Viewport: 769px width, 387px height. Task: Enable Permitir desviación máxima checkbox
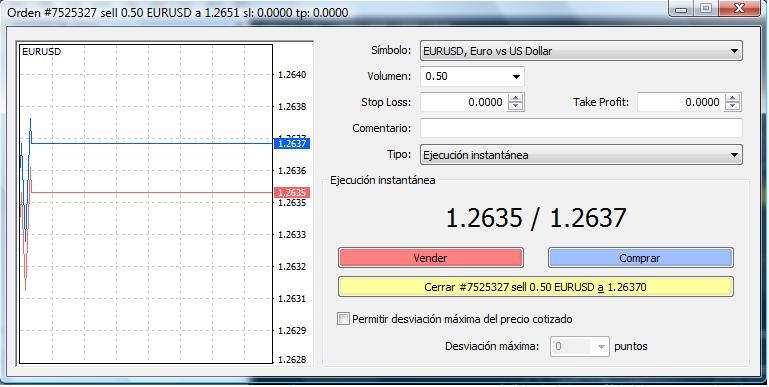343,319
